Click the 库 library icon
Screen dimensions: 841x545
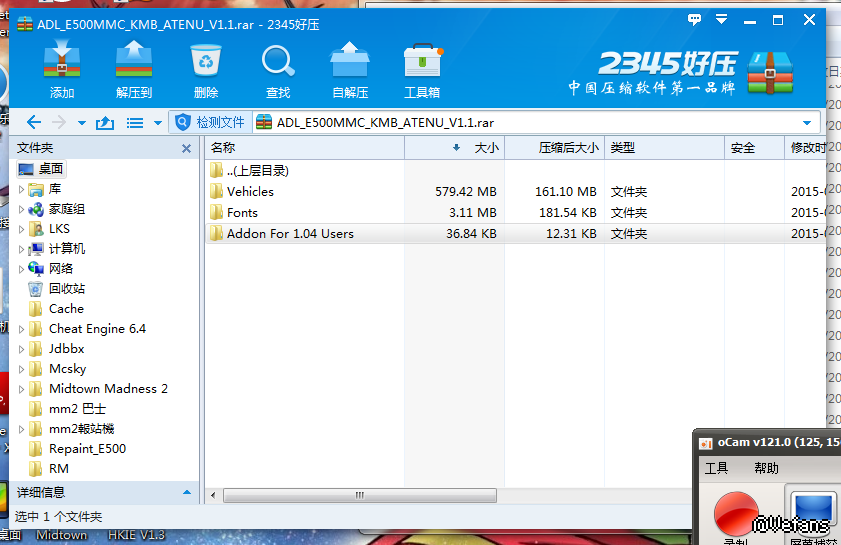pyautogui.click(x=36, y=189)
